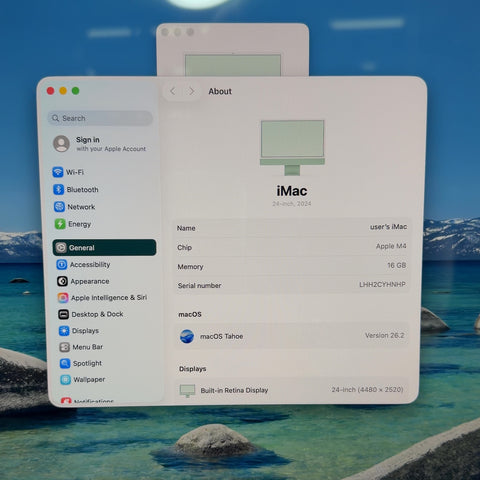Go back with the left chevron

[173, 91]
